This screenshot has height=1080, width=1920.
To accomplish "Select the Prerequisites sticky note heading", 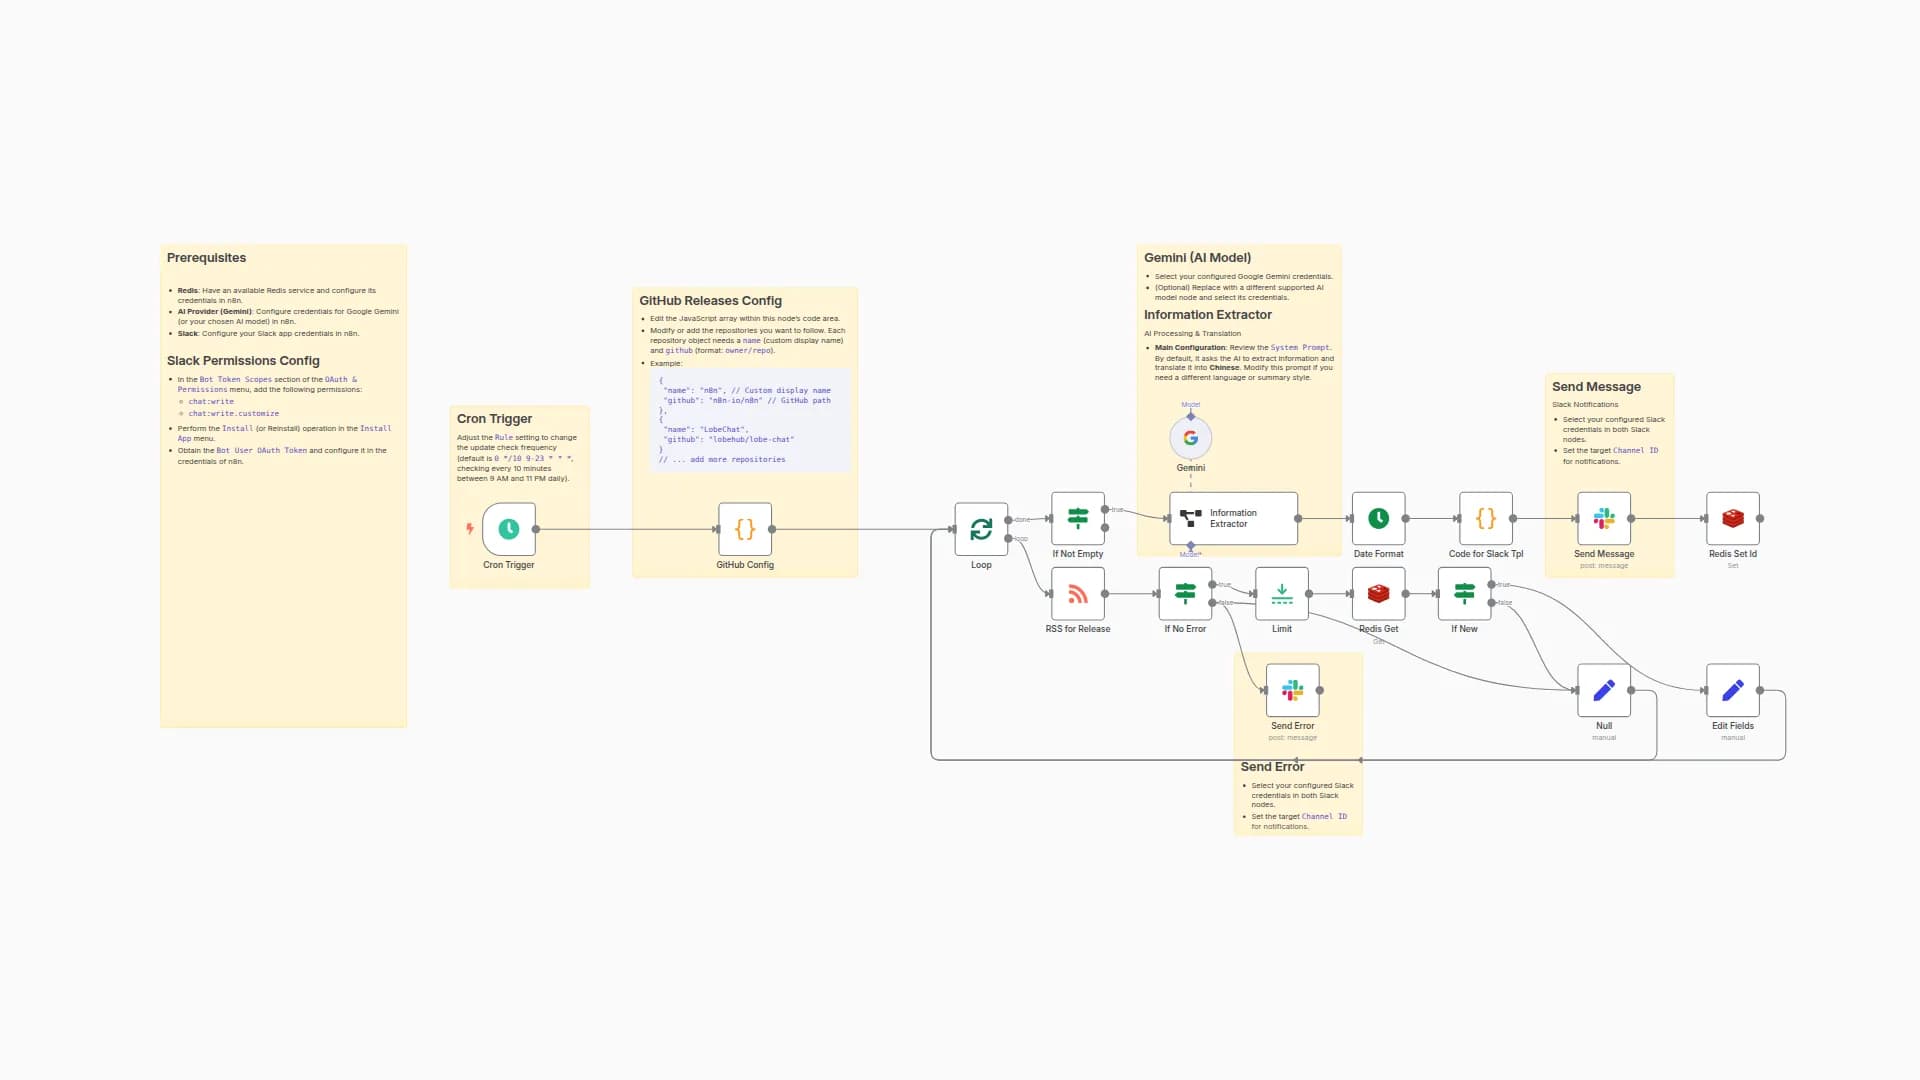I will pyautogui.click(x=206, y=258).
